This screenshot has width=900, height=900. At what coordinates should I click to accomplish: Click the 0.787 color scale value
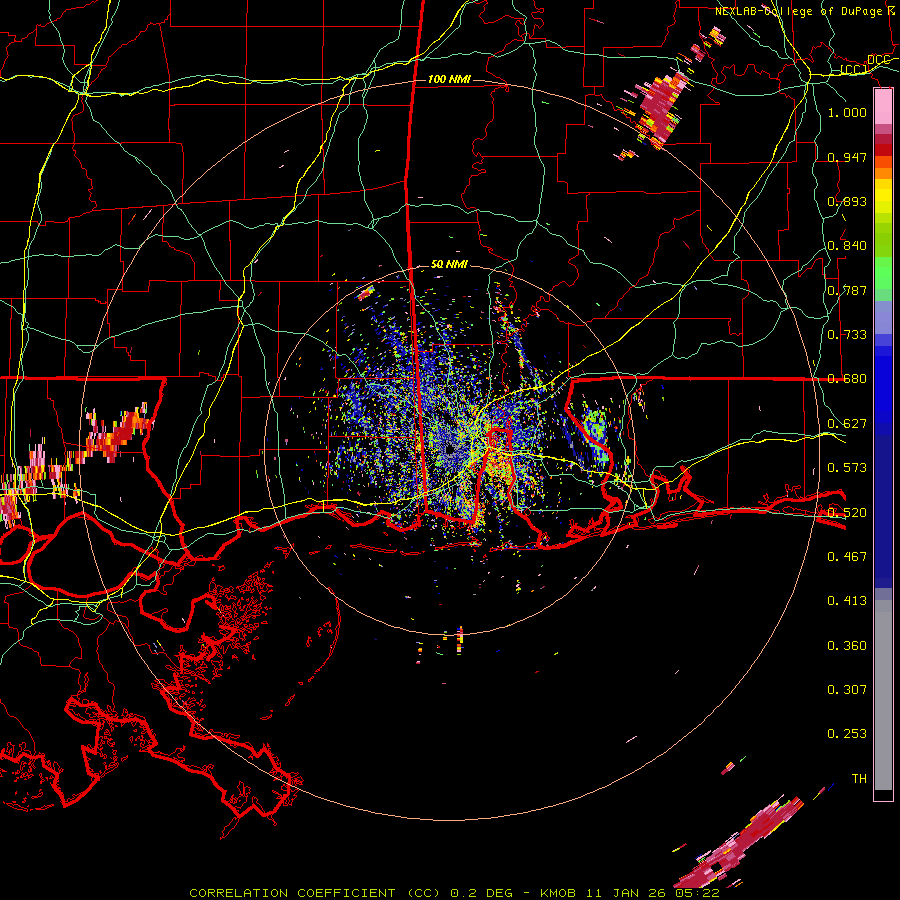click(x=847, y=290)
